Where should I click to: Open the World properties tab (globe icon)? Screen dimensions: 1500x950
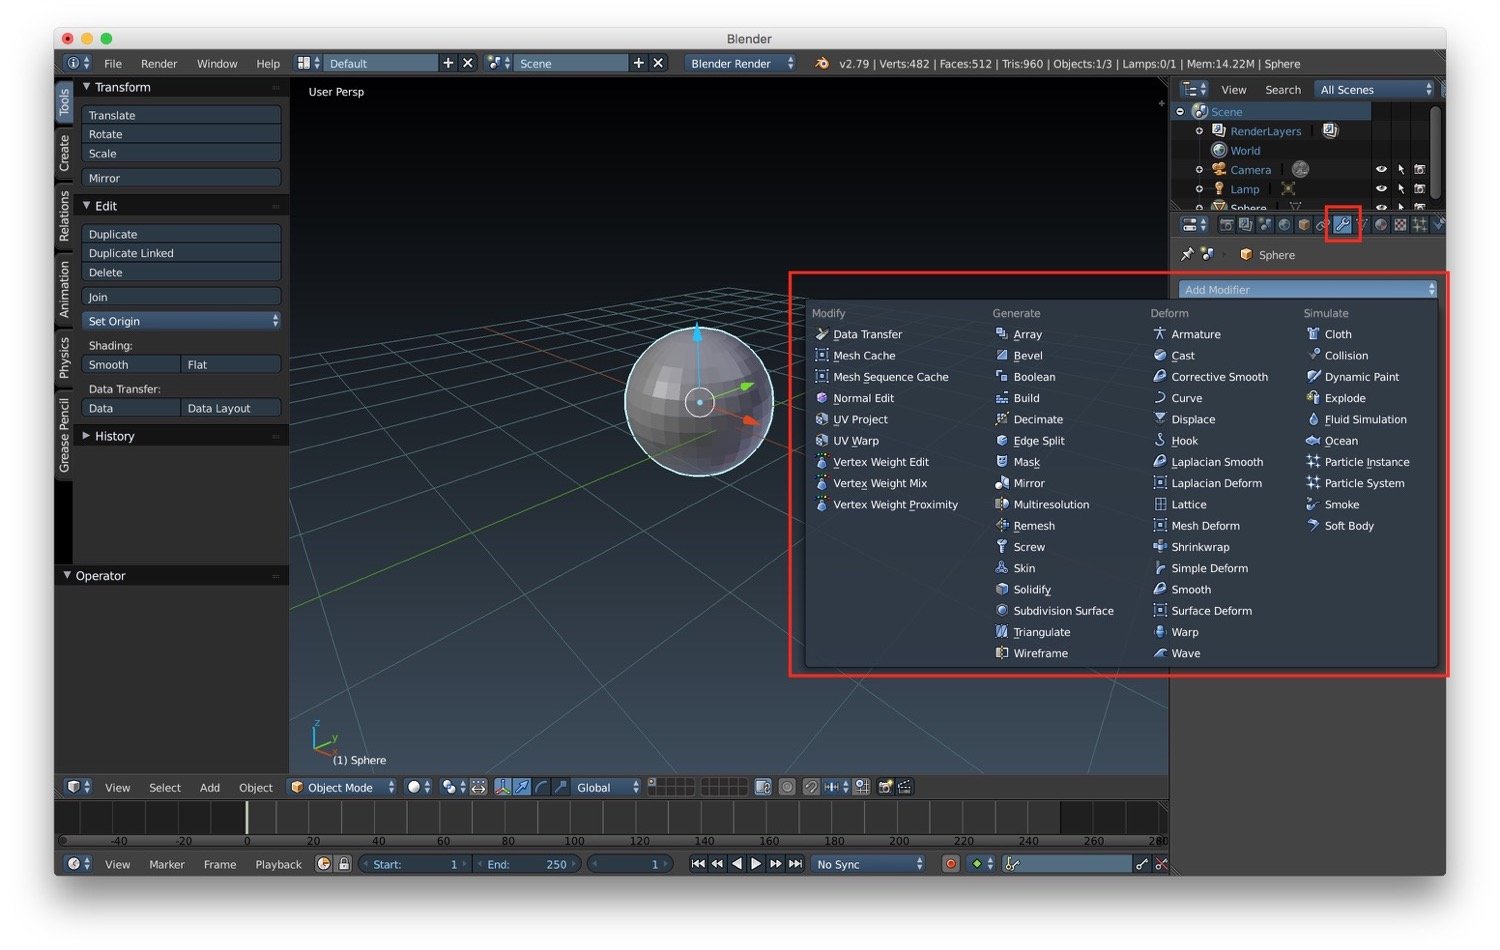[1284, 225]
